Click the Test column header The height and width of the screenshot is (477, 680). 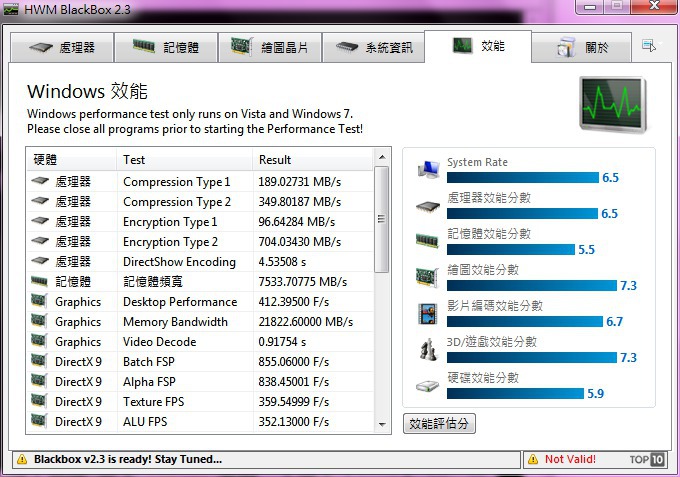point(184,160)
